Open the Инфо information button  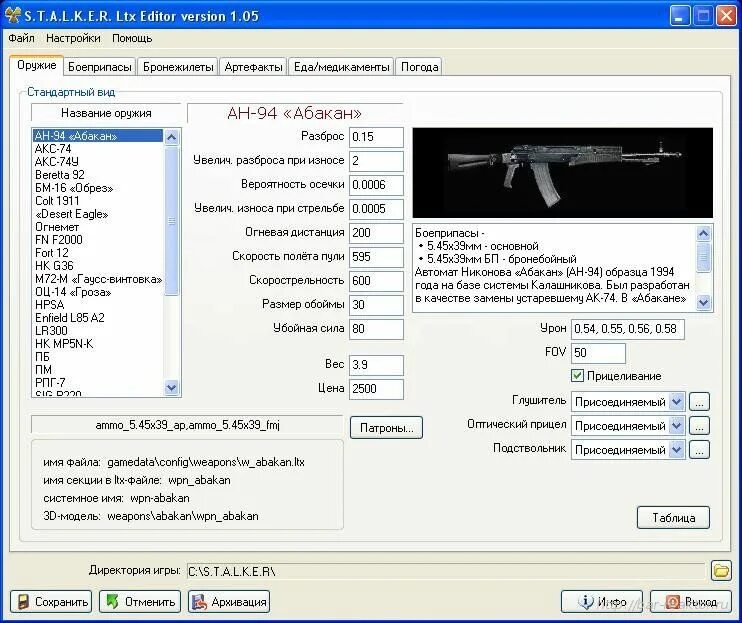pyautogui.click(x=602, y=602)
